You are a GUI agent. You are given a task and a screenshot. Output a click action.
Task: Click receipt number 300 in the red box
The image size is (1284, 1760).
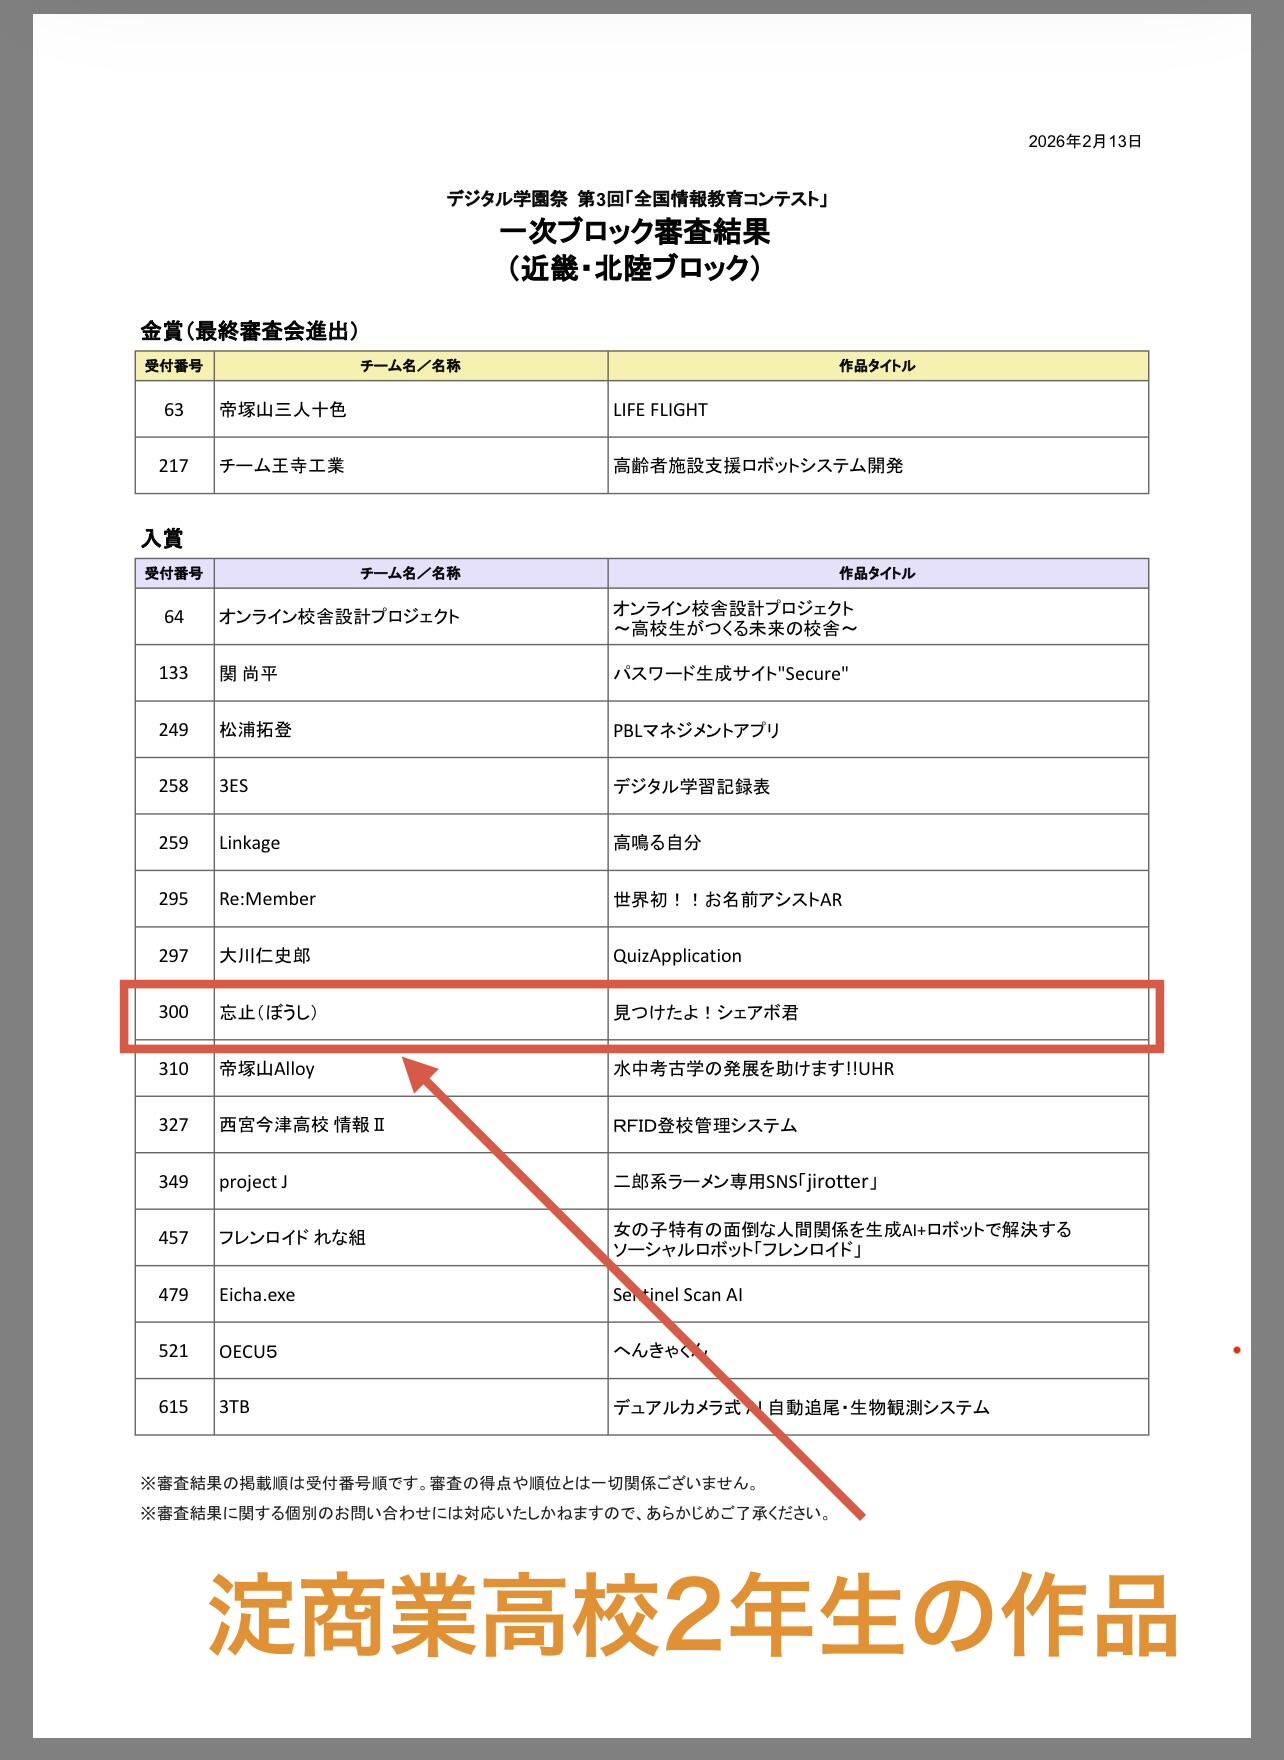click(173, 1012)
